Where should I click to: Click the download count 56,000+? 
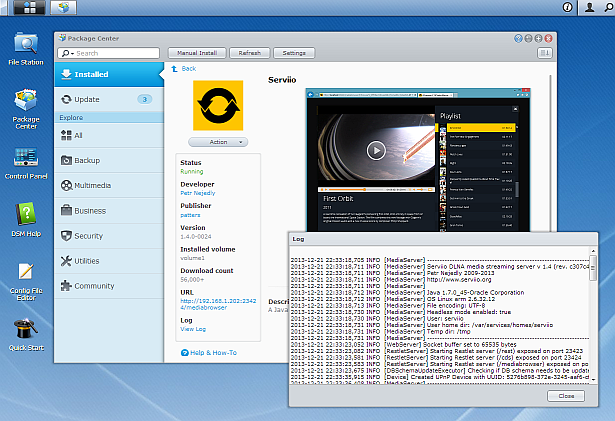coord(192,280)
